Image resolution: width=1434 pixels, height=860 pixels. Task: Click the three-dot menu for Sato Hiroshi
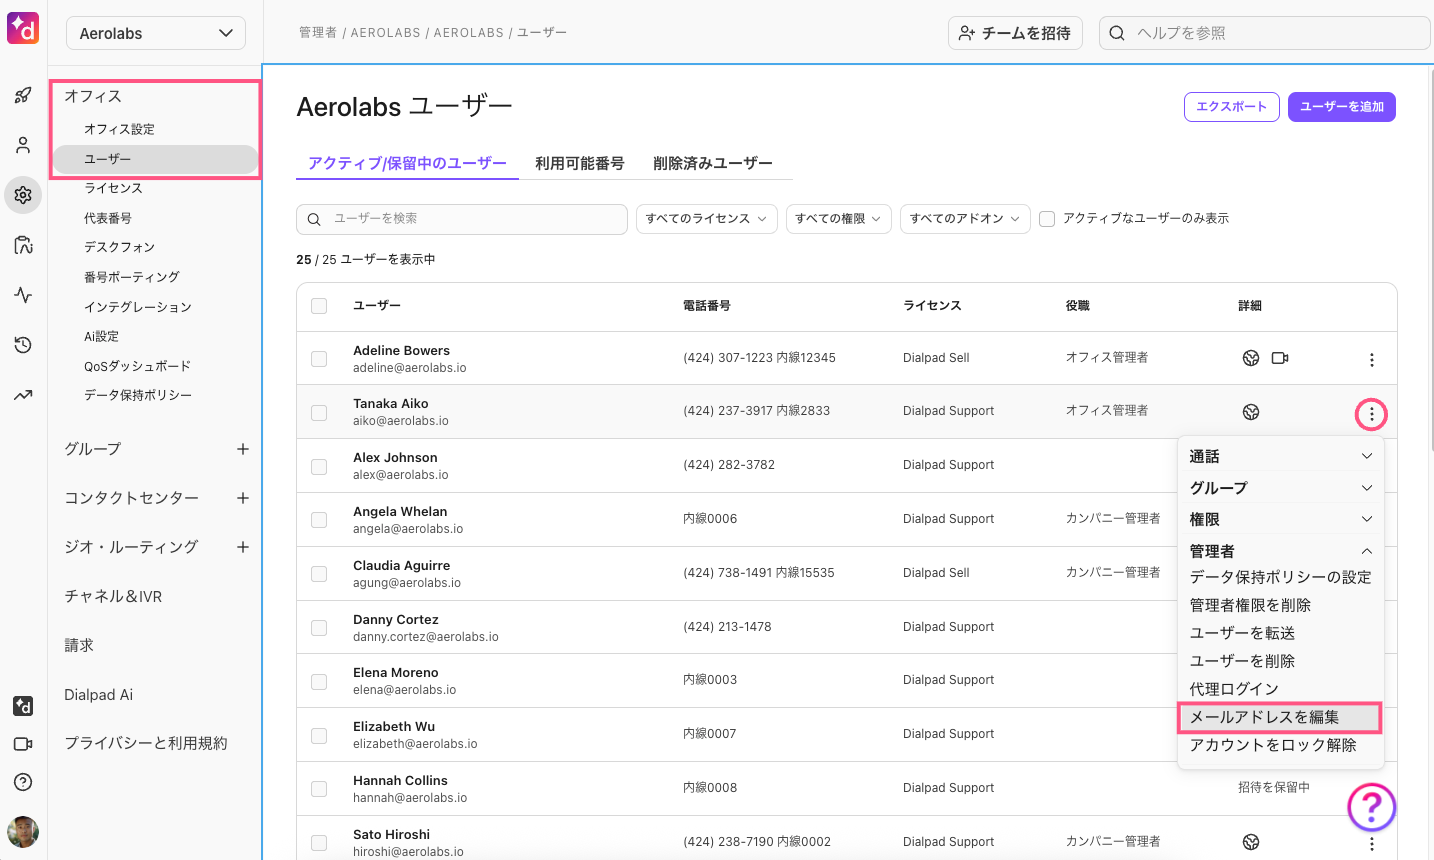pyautogui.click(x=1371, y=844)
